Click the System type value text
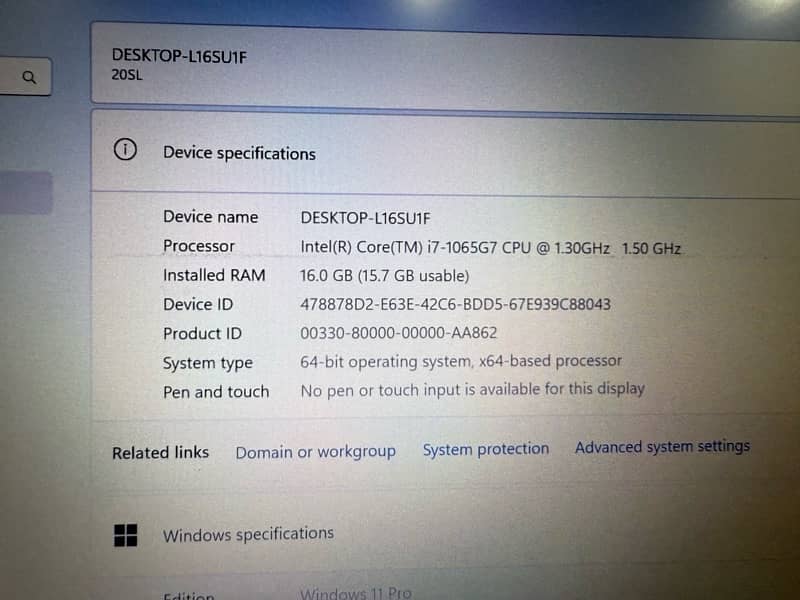 (x=461, y=361)
